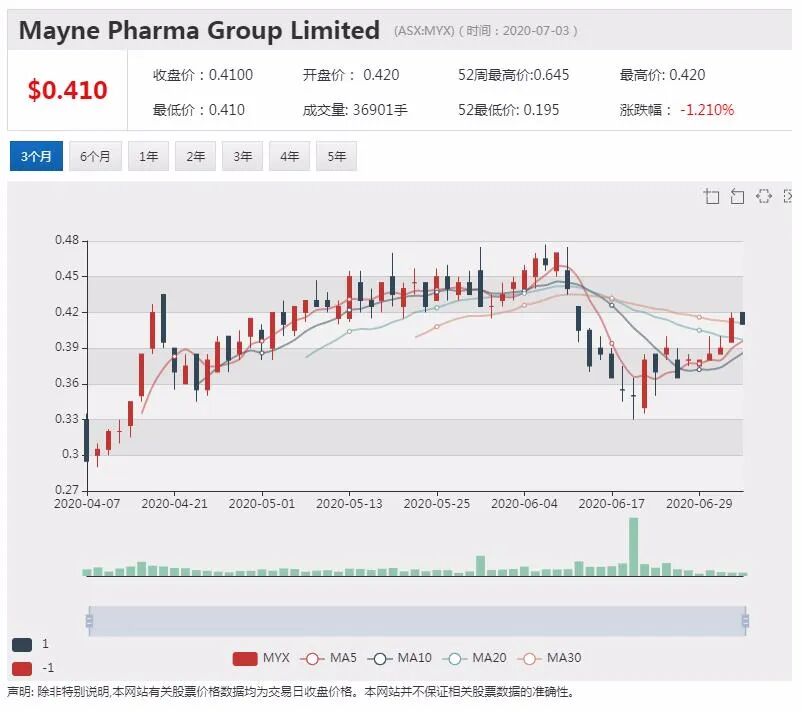
Task: Click the 成交量: 36901手 value
Action: point(355,110)
